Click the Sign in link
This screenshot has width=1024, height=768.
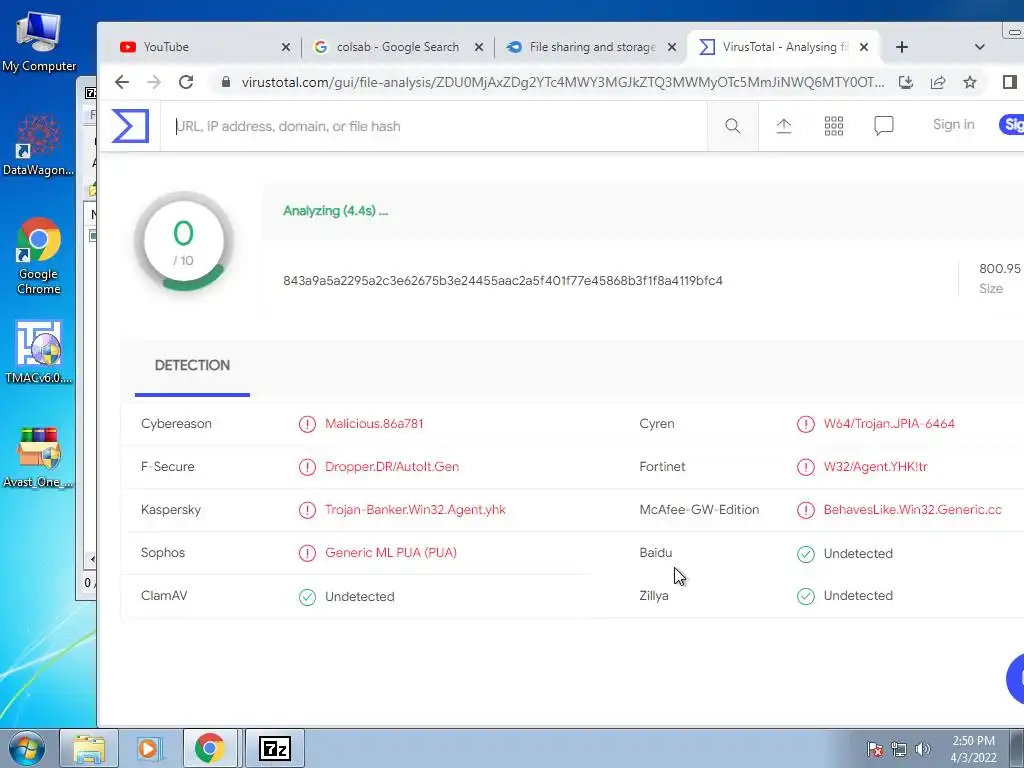[x=953, y=125]
